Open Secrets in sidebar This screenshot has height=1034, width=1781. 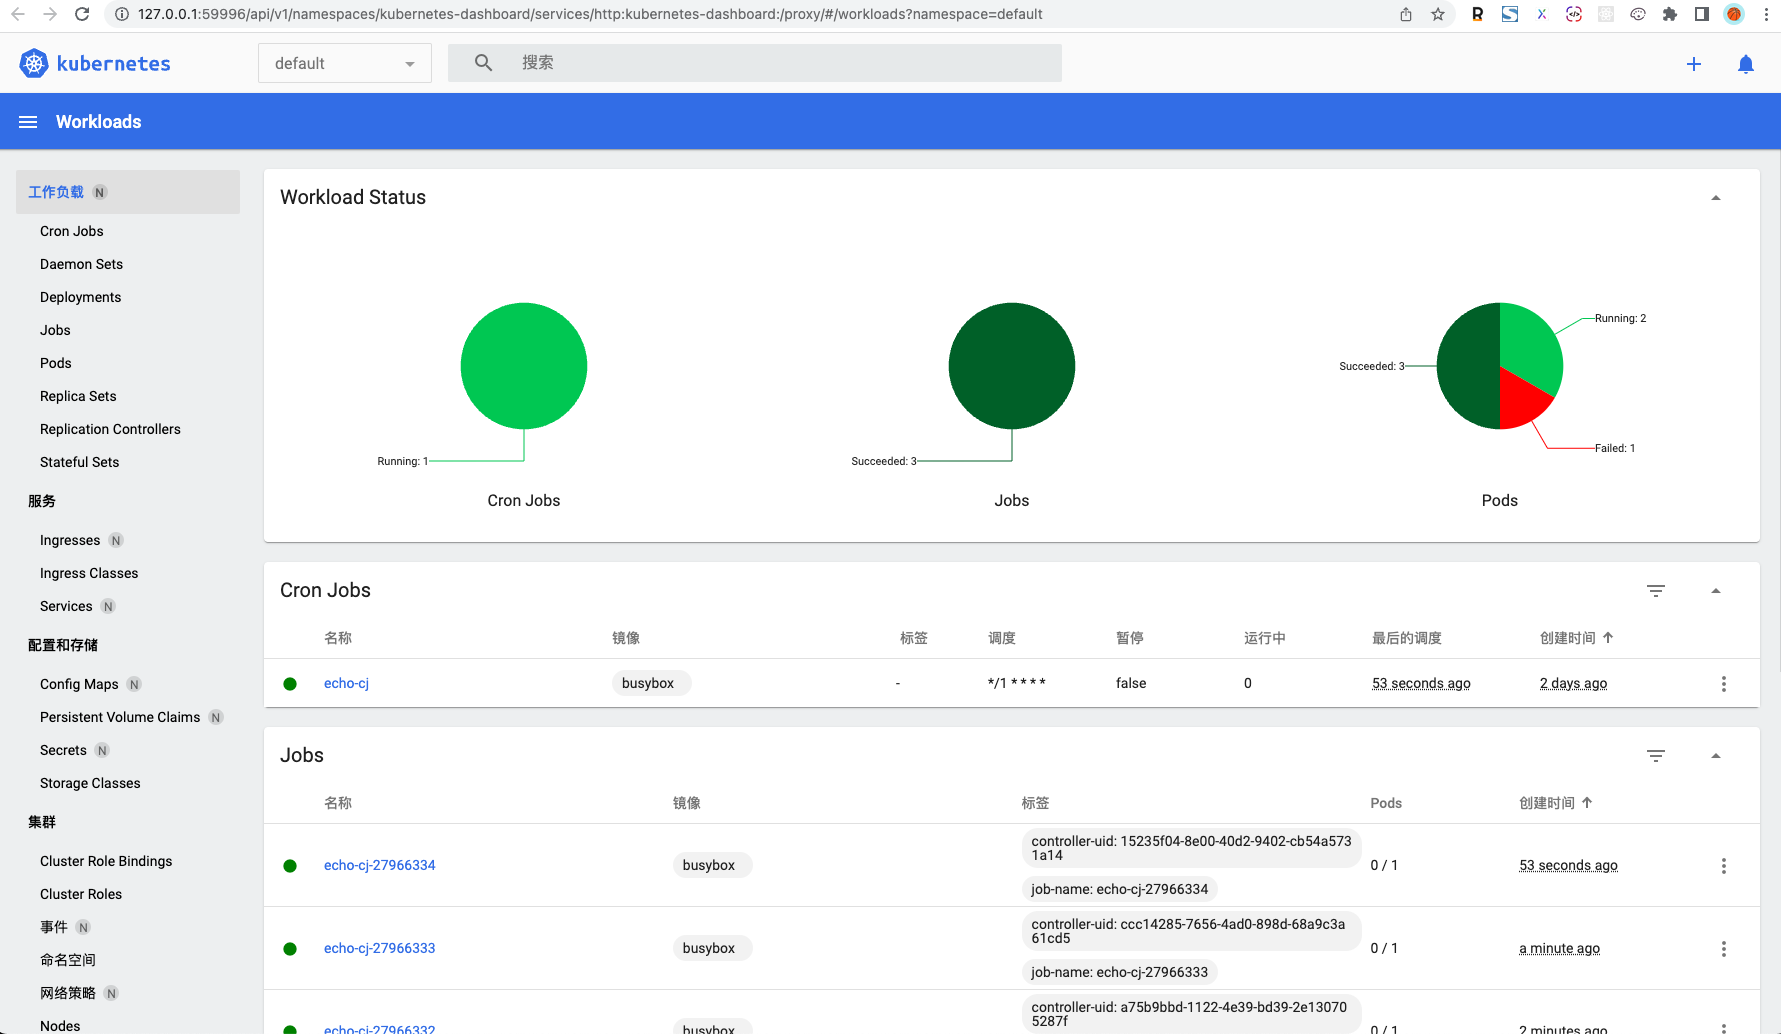coord(63,750)
